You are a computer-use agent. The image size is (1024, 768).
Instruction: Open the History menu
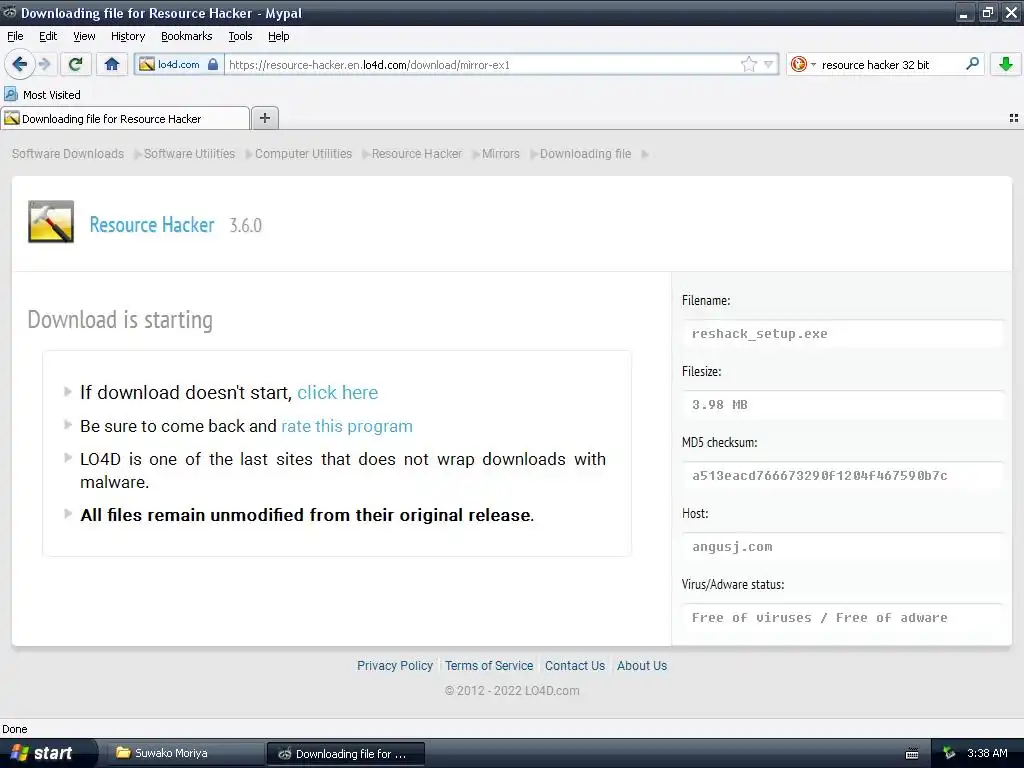tap(128, 36)
